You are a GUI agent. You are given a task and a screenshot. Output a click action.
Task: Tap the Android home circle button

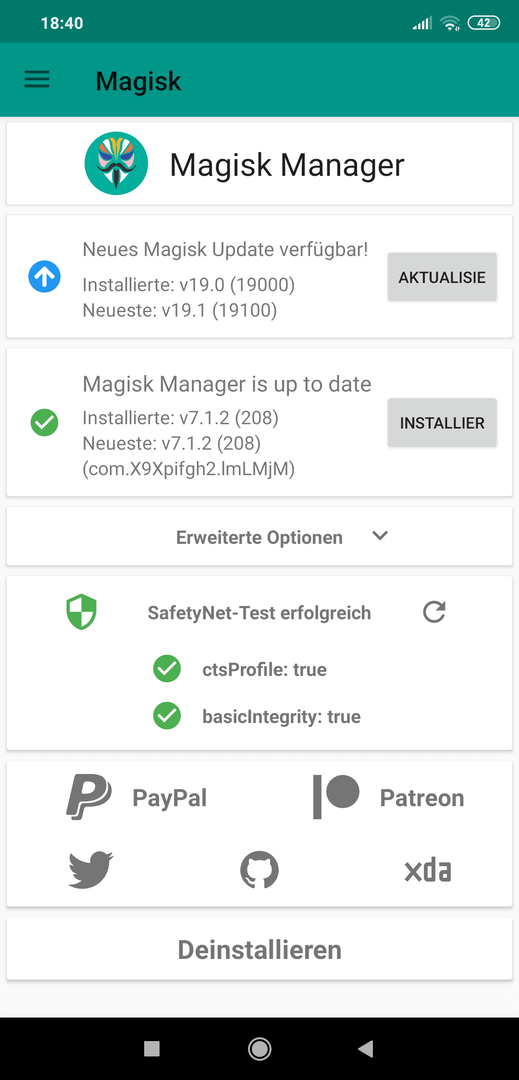pyautogui.click(x=260, y=1049)
